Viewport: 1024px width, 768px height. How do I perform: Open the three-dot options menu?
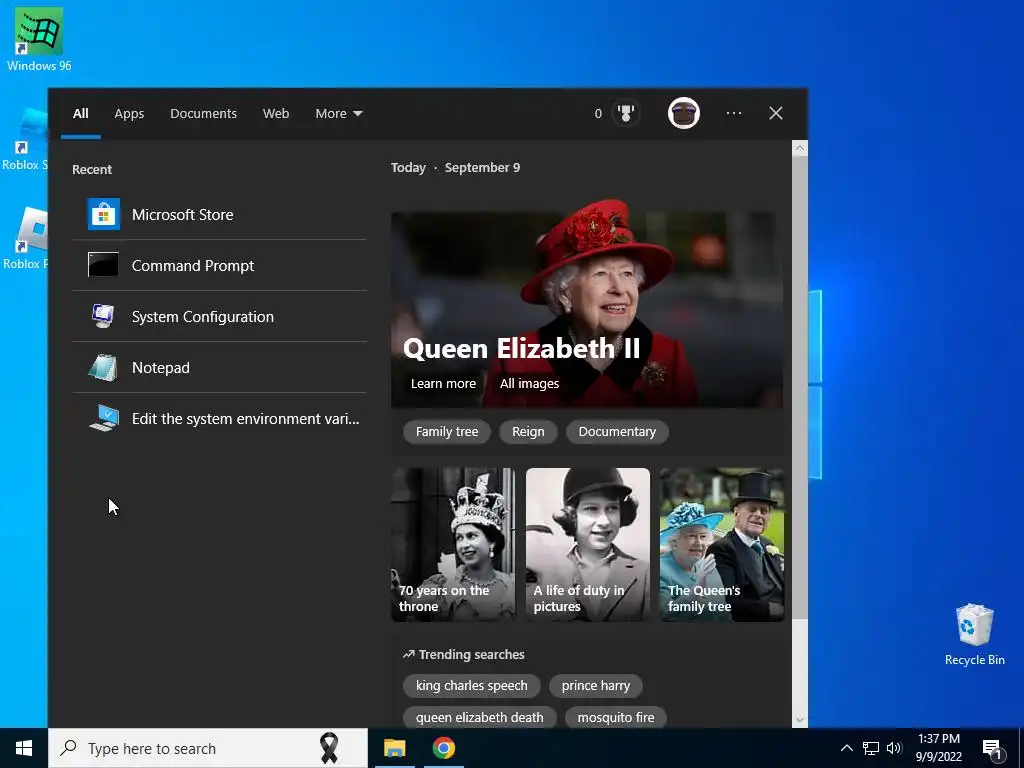[x=734, y=113]
